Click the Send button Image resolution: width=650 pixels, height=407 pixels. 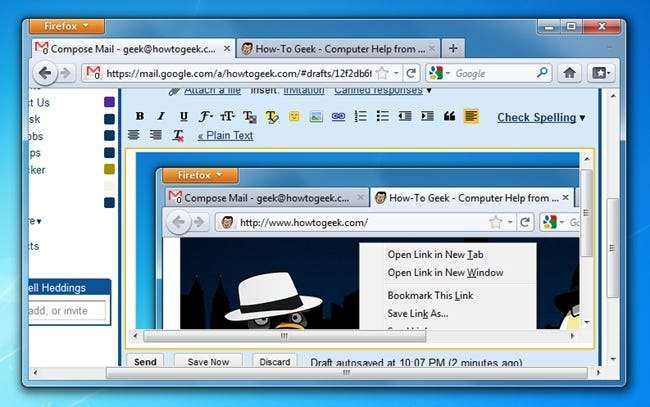pyautogui.click(x=145, y=361)
